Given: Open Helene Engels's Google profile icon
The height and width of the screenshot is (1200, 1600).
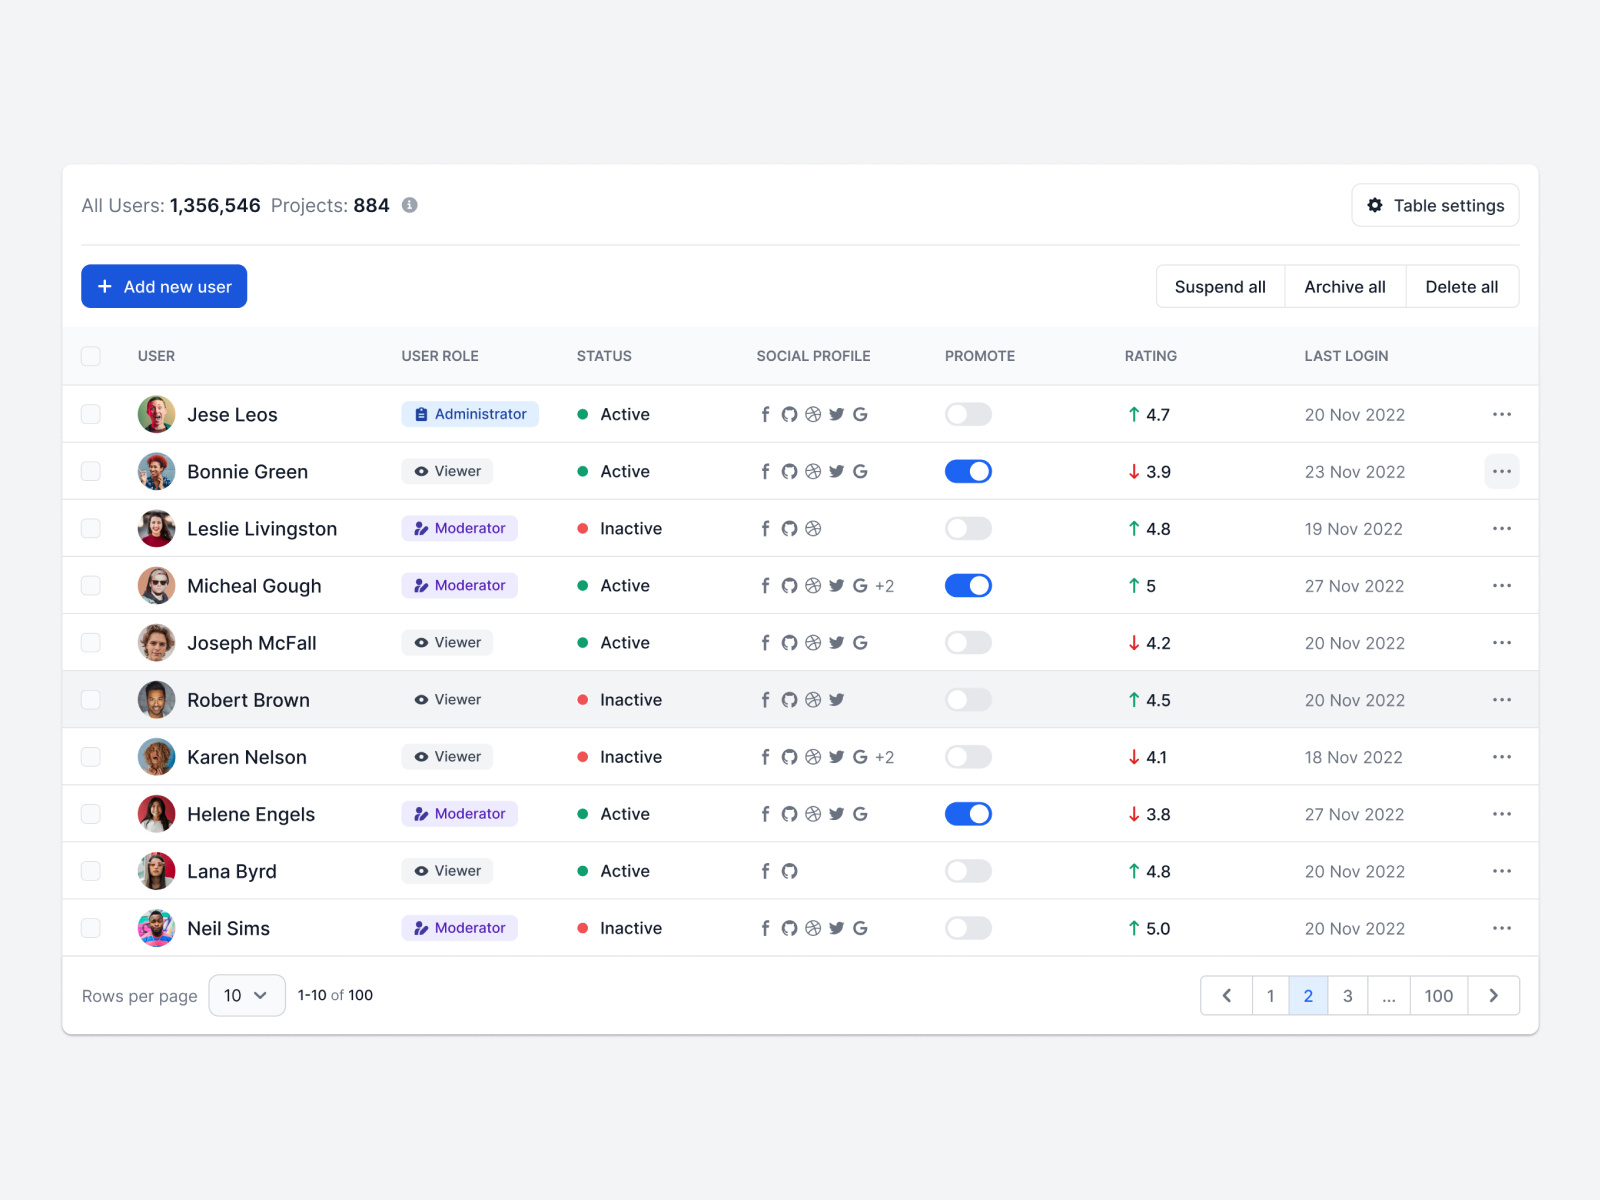Looking at the screenshot, I should click(860, 814).
